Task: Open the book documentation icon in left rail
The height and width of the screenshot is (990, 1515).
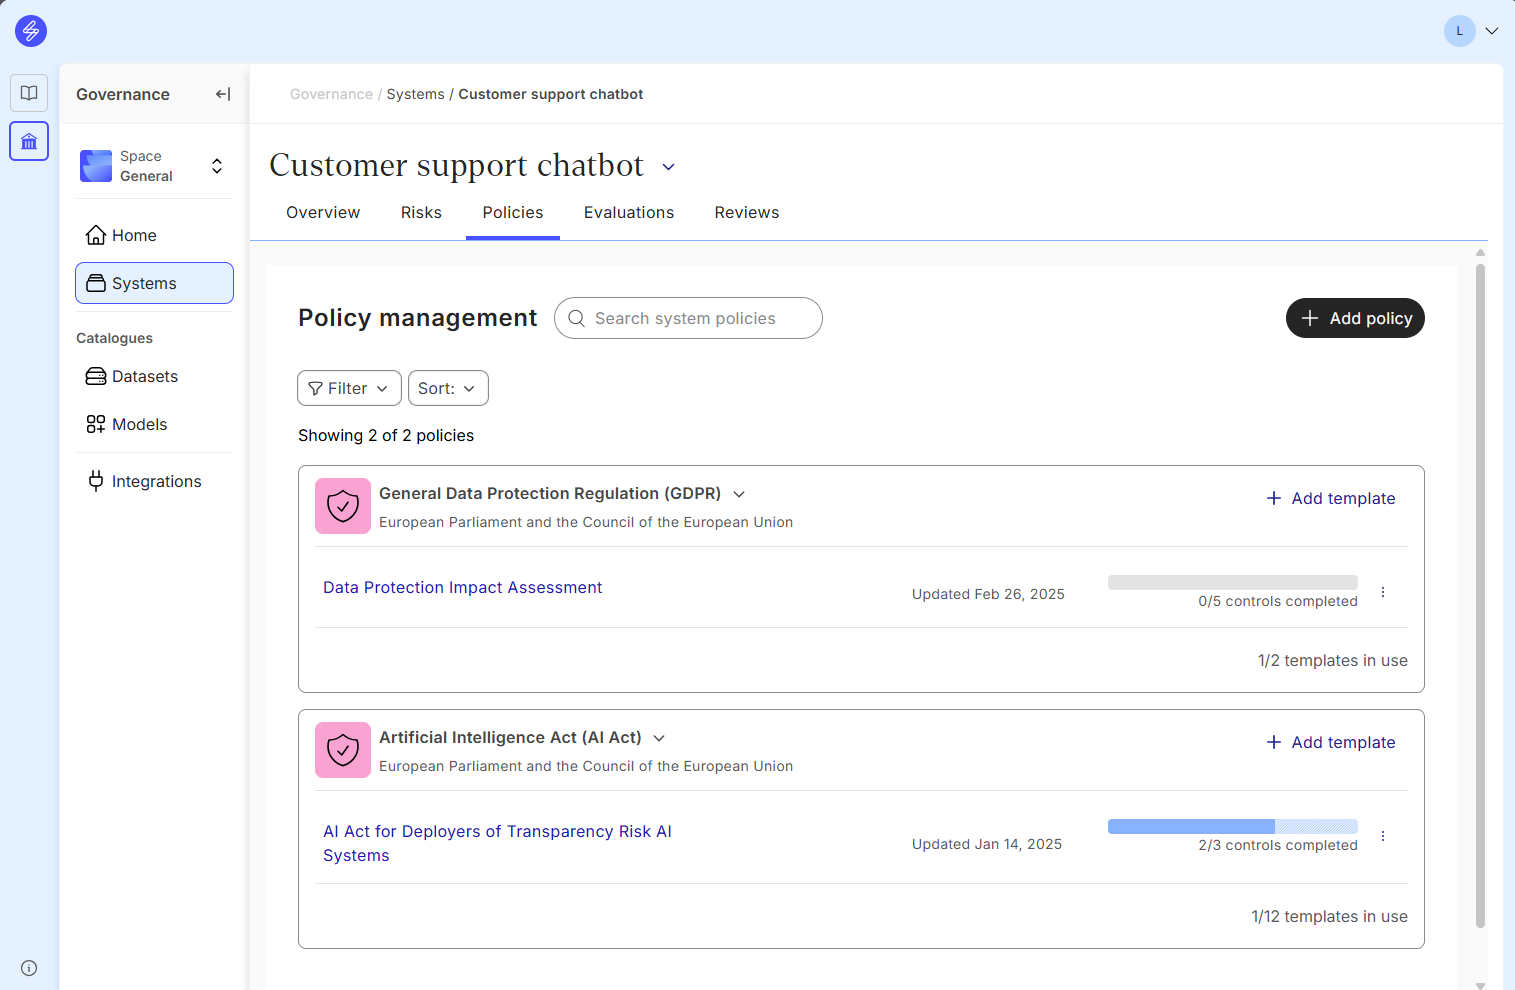Action: (29, 93)
